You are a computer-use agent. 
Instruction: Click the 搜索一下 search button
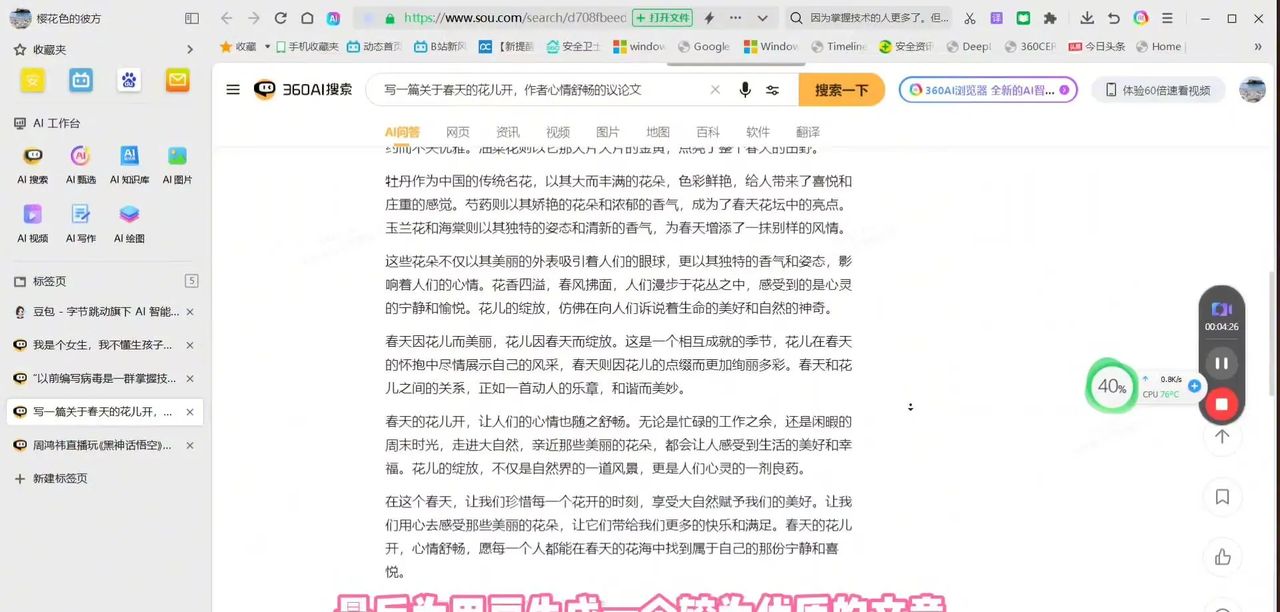pos(841,90)
